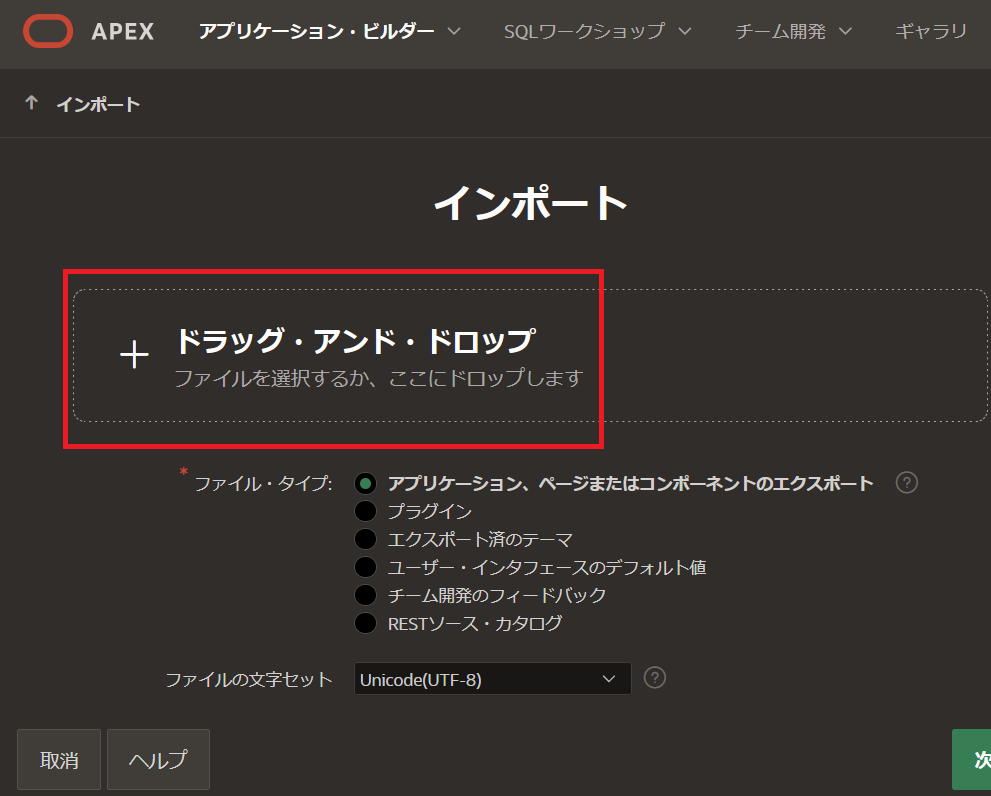Click the ドラッグ・アンド・ドロップ file drop zone
The height and width of the screenshot is (796, 991).
tap(530, 355)
